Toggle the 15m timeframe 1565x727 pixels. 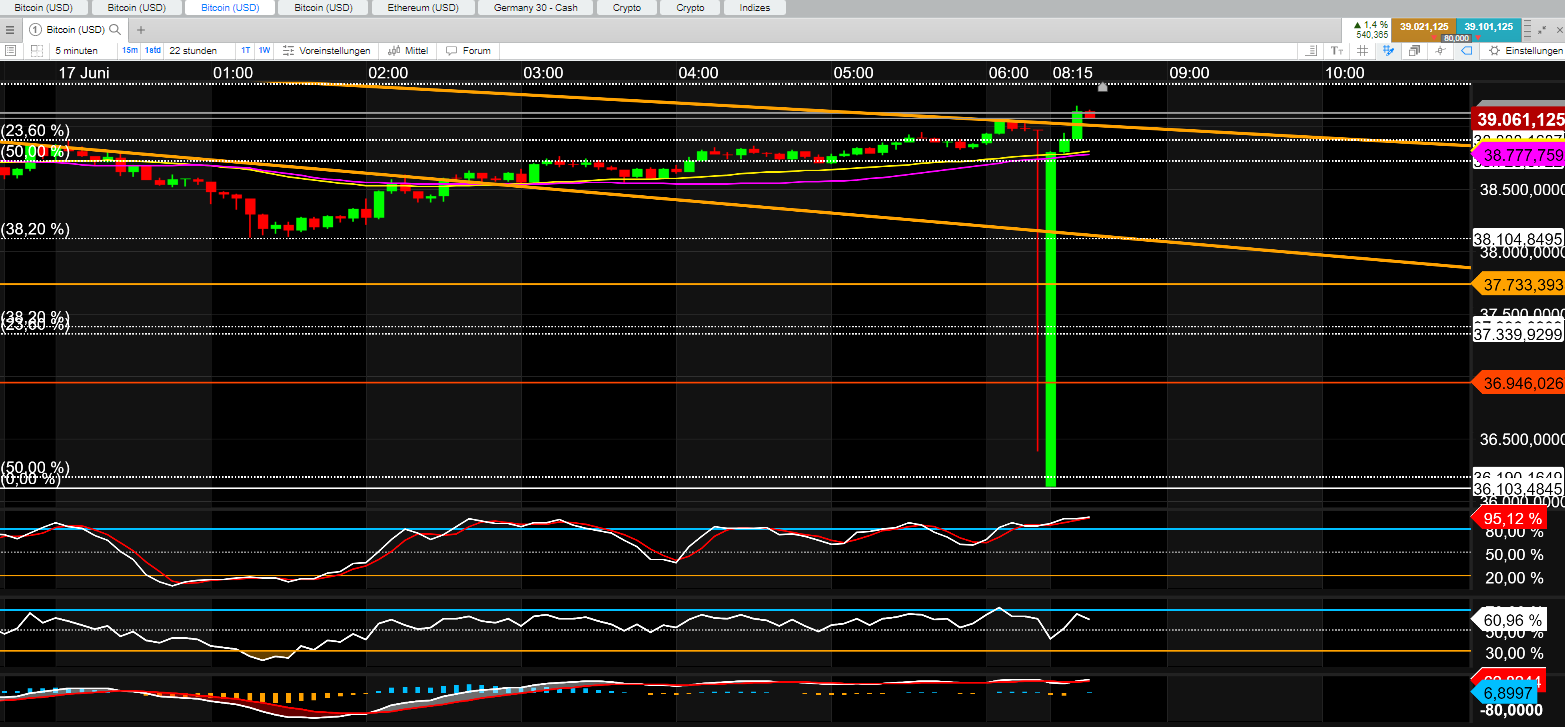coord(129,50)
